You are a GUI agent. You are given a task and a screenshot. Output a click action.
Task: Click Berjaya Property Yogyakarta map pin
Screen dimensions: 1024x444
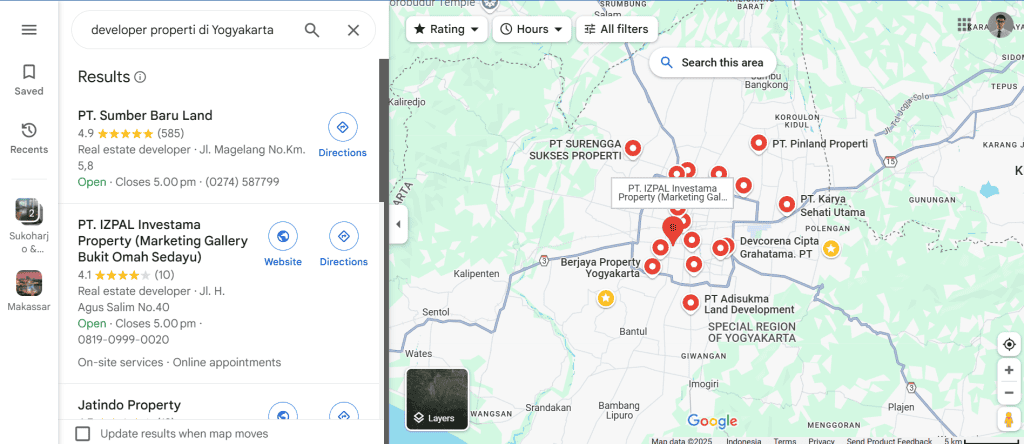coord(652,266)
